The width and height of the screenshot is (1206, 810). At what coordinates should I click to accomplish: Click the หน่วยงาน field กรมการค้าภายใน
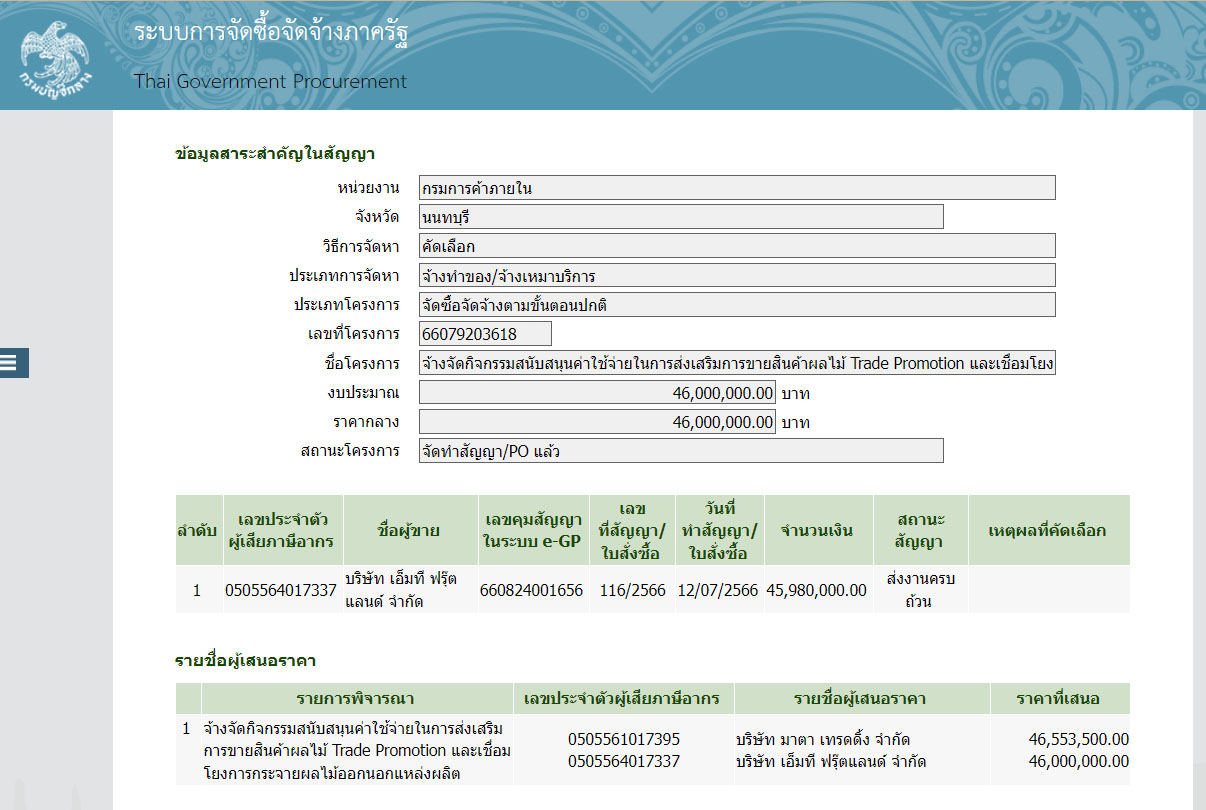coord(737,188)
